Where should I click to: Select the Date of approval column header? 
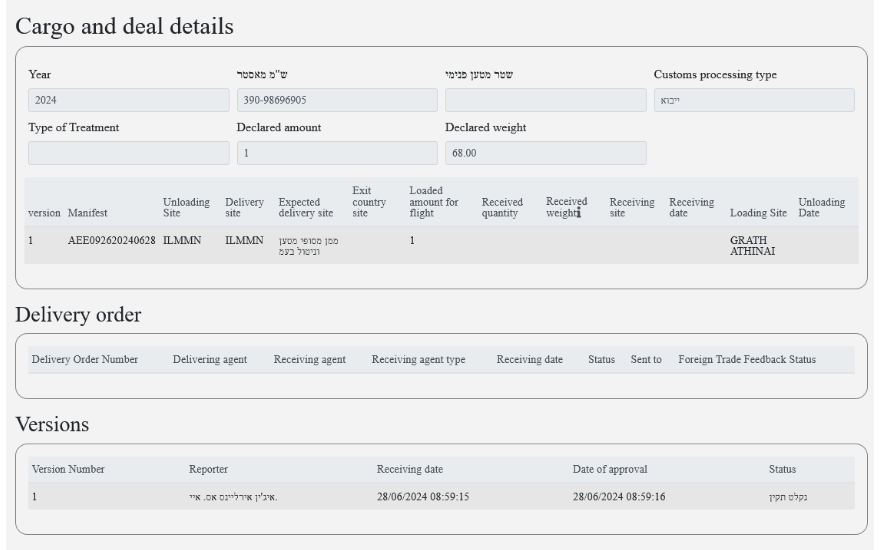[x=611, y=469]
